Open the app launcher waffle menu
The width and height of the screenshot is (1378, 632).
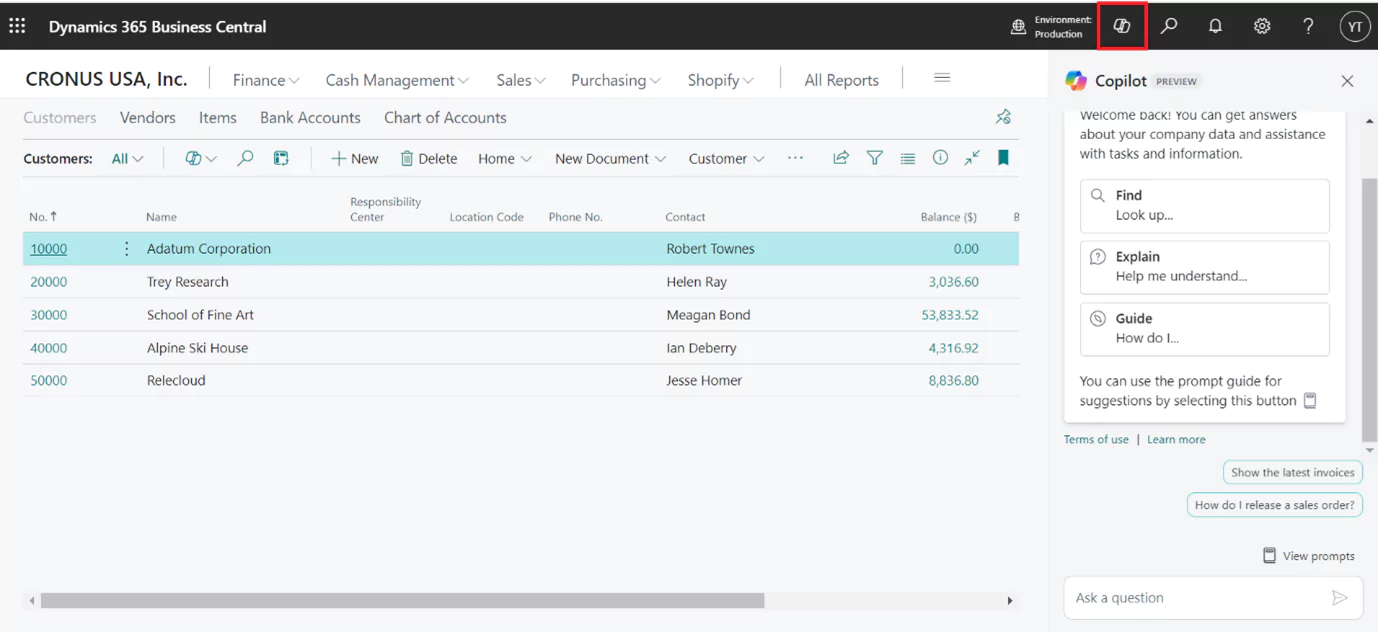pyautogui.click(x=17, y=26)
